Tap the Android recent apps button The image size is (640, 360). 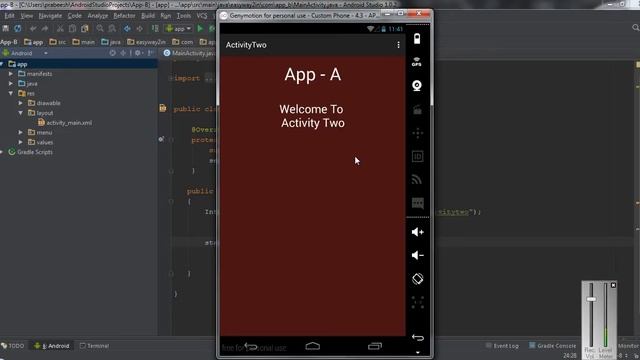[375, 346]
